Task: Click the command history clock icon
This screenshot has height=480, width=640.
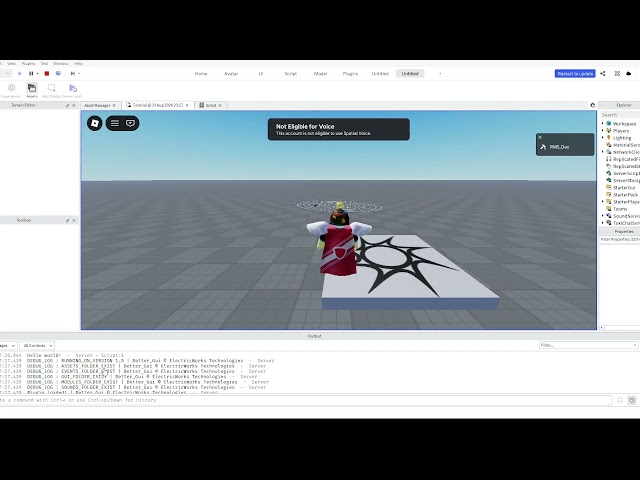Action: click(x=632, y=400)
